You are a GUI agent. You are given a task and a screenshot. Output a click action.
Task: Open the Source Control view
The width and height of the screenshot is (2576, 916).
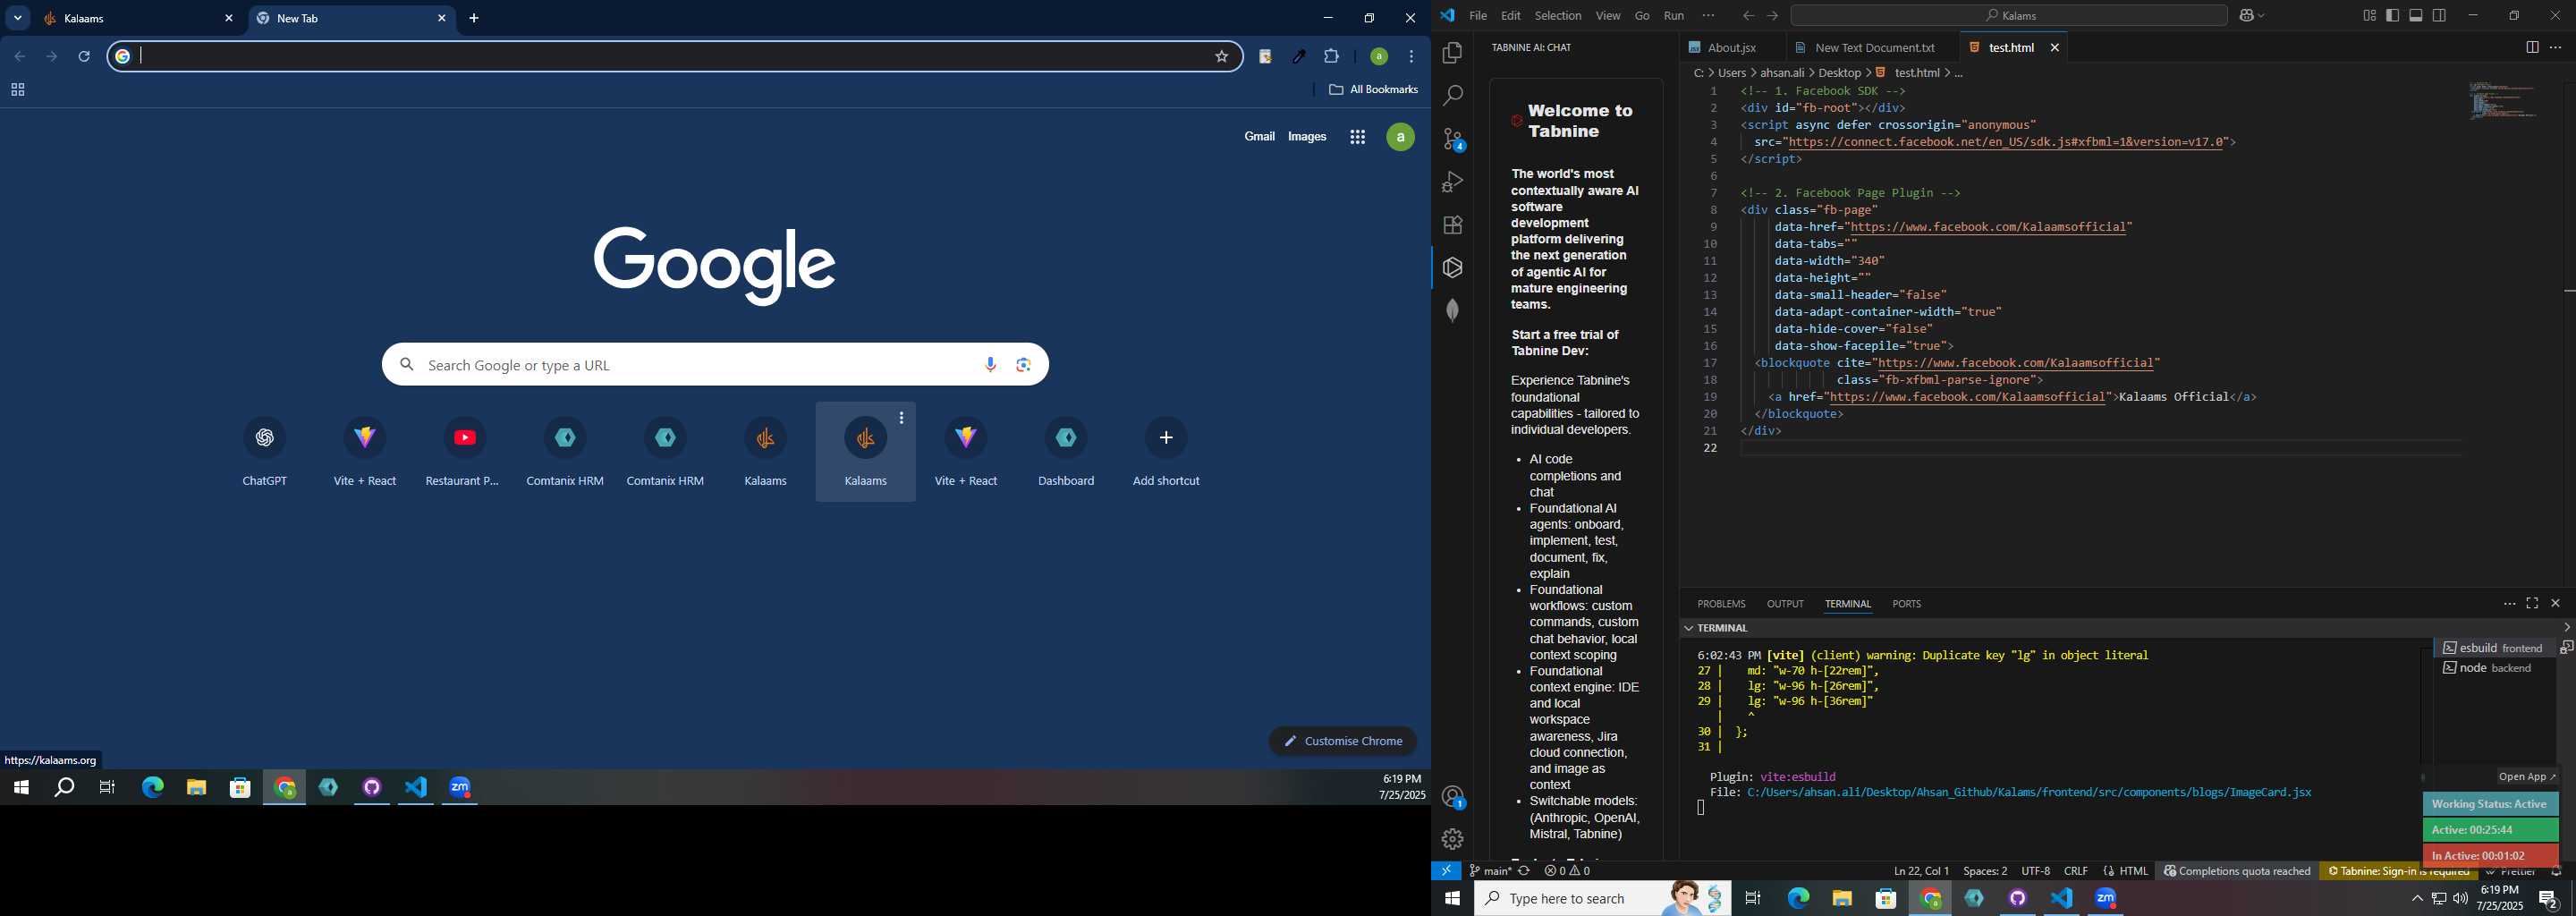[1452, 139]
